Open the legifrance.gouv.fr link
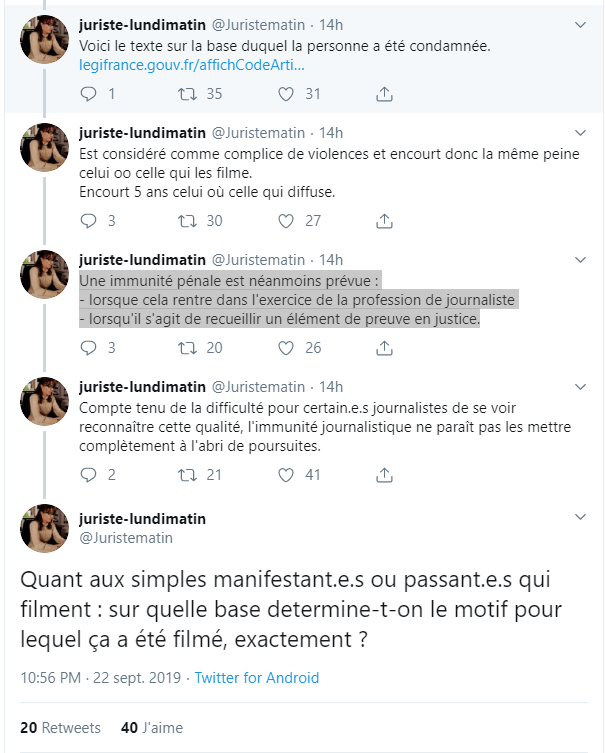Viewport: 605px width, 753px height. coord(191,64)
